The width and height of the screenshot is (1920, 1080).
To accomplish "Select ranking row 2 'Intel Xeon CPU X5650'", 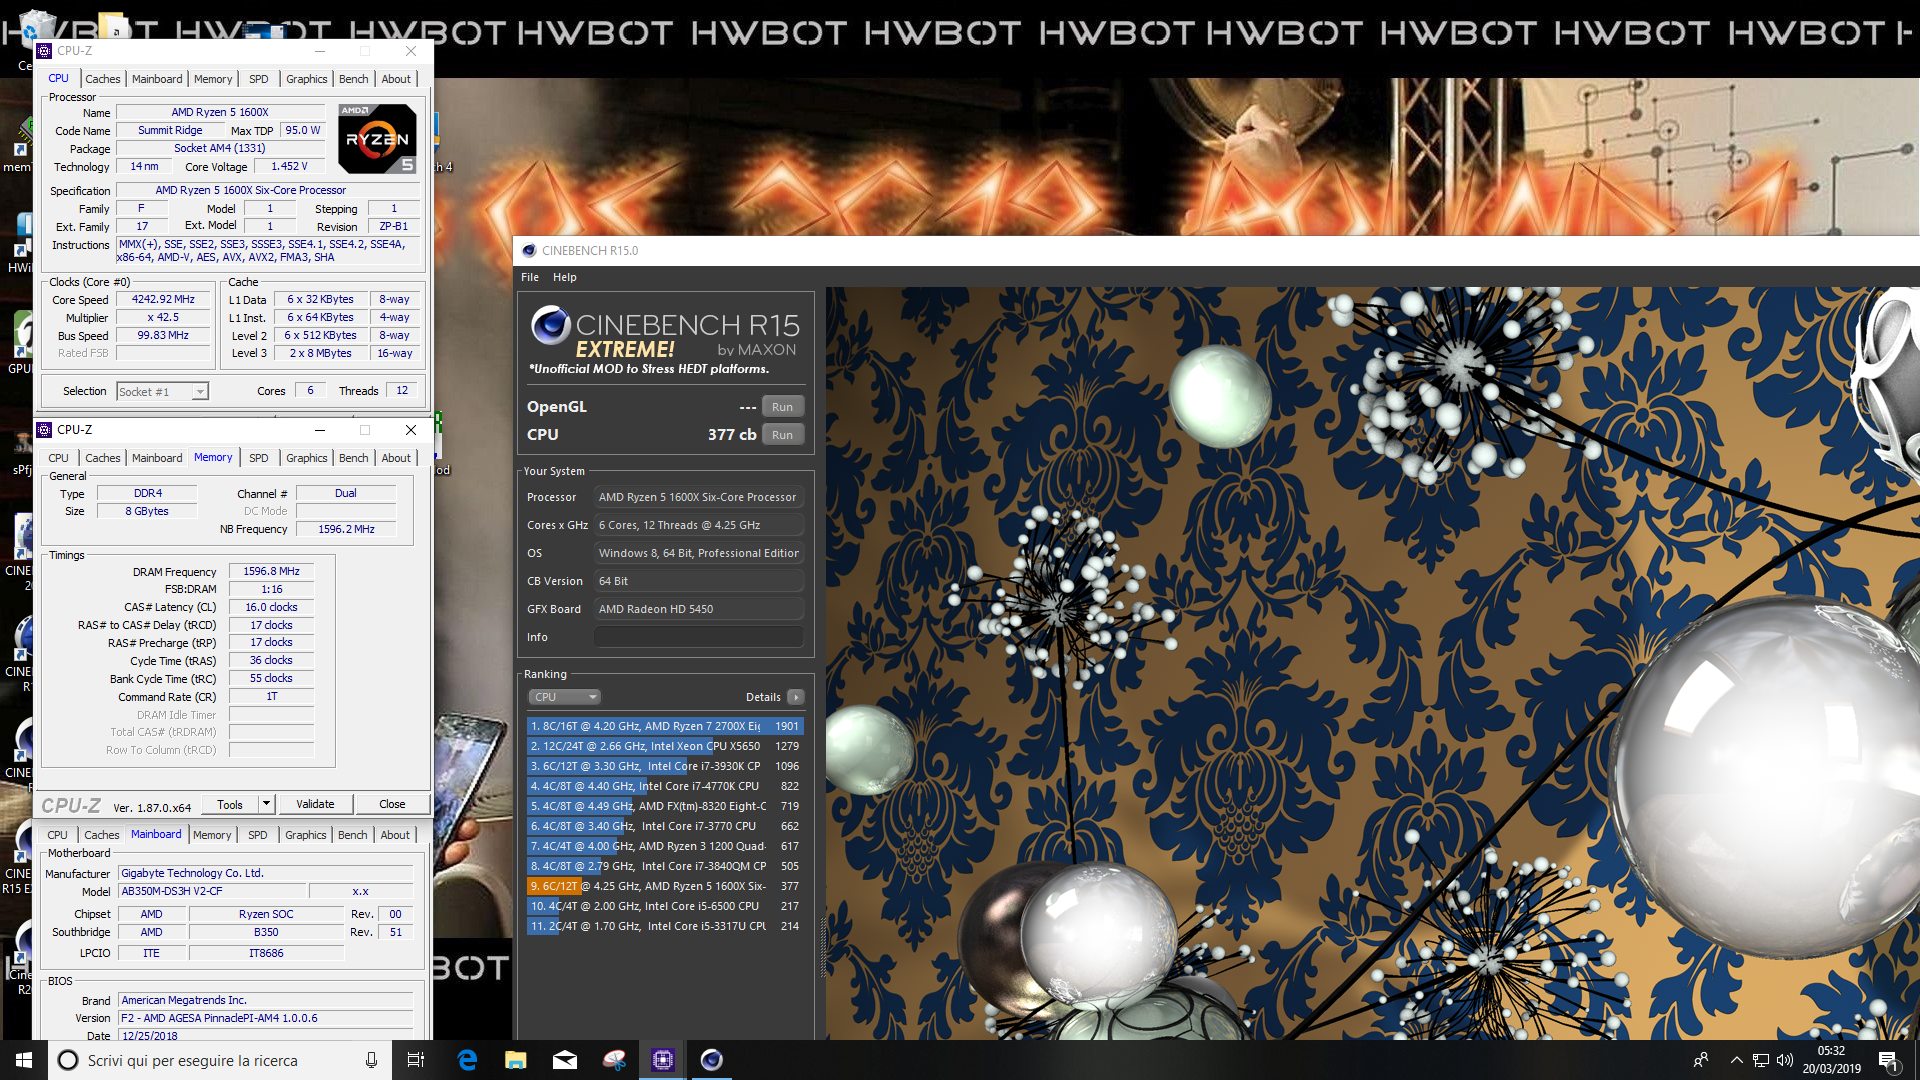I will 665,746.
